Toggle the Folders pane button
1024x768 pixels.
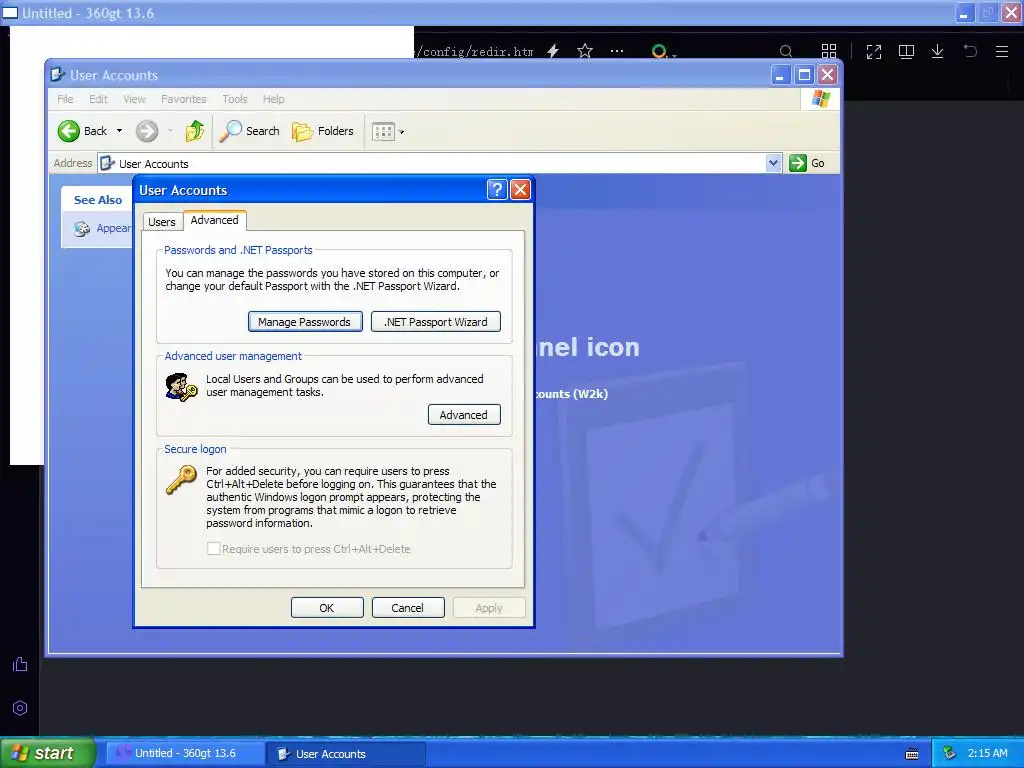click(323, 131)
